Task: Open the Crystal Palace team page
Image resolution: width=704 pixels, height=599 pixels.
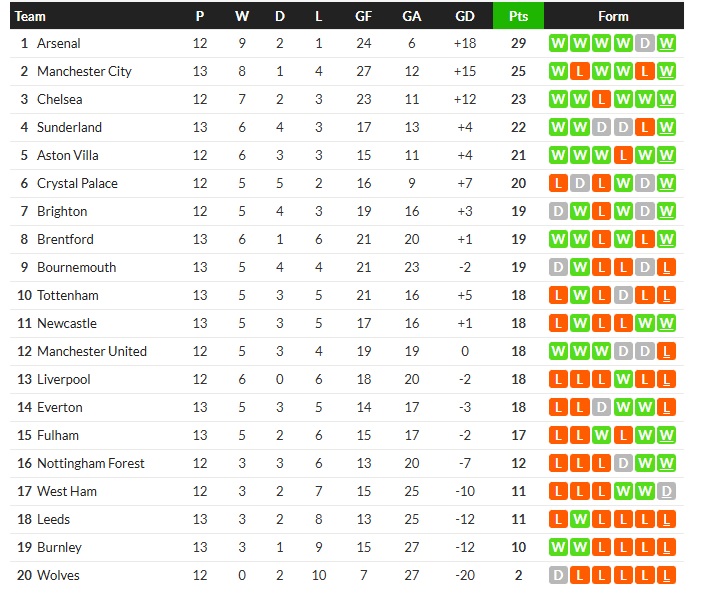Action: tap(77, 183)
